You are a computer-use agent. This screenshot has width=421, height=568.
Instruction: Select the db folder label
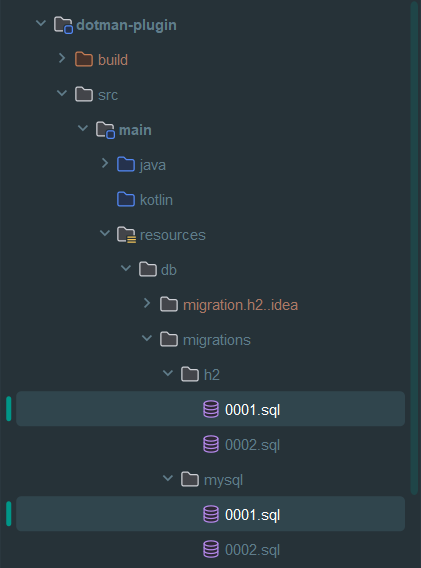pyautogui.click(x=169, y=270)
